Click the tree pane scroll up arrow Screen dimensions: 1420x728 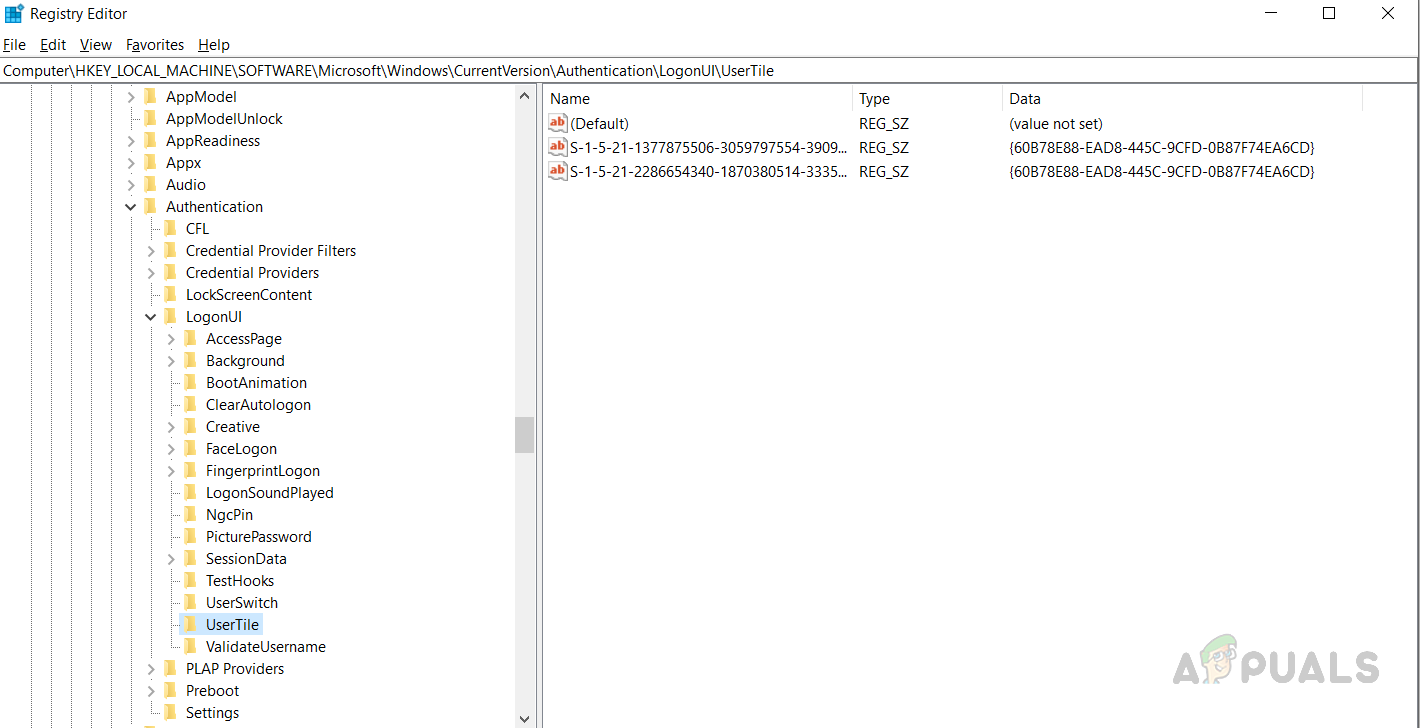[525, 96]
